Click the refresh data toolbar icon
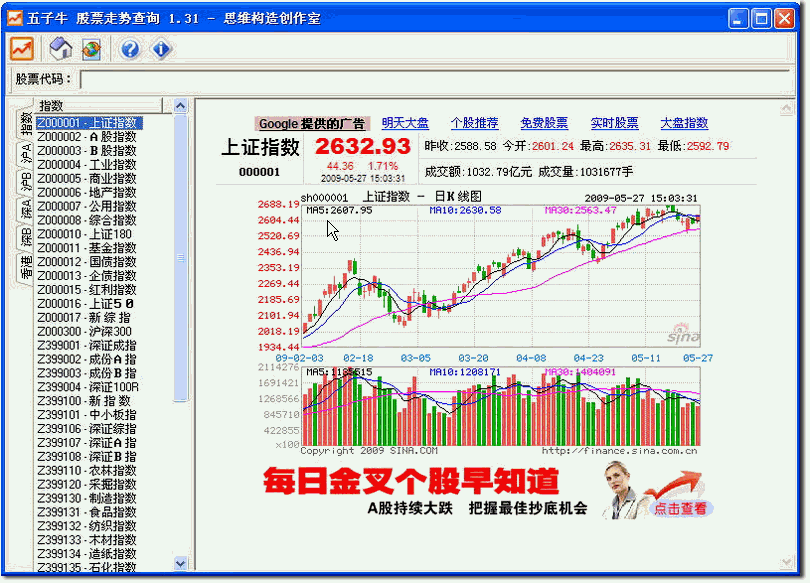 click(x=91, y=50)
